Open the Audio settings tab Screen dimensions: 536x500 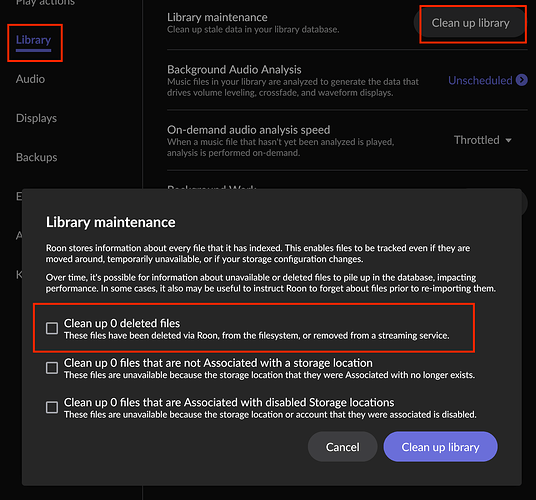pyautogui.click(x=30, y=79)
